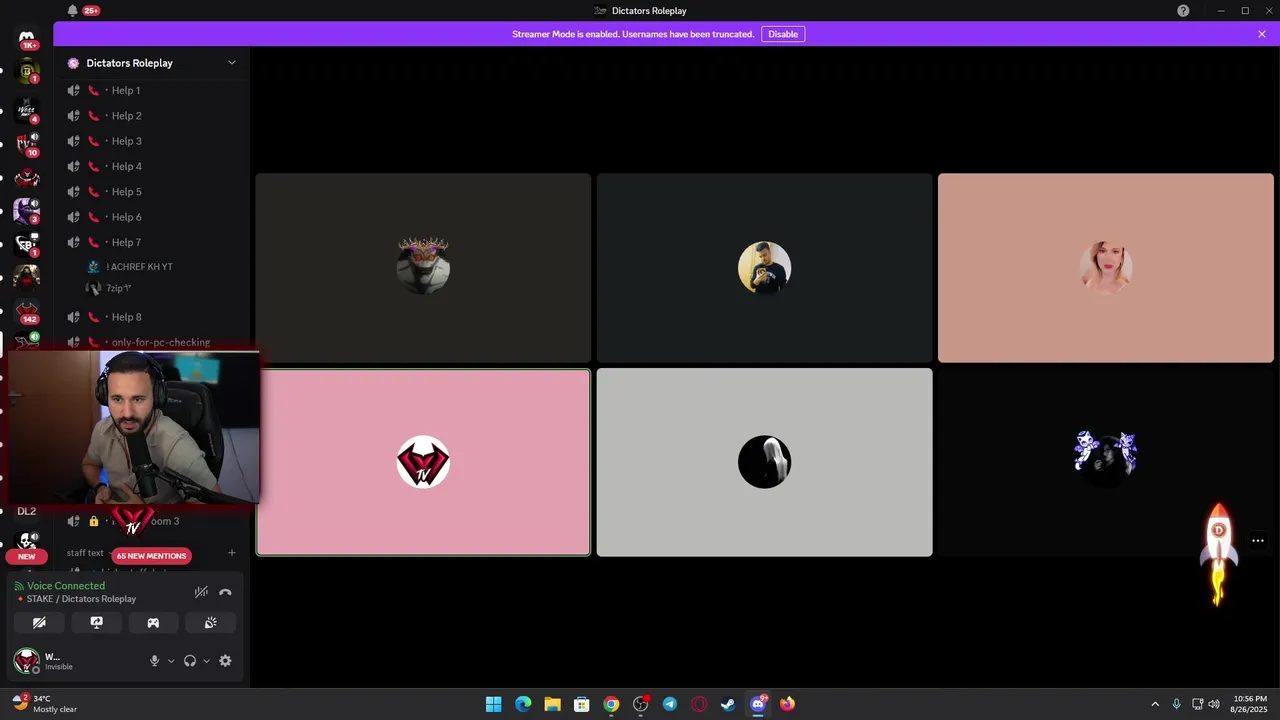Dismiss the Streamer Mode banner

click(x=1262, y=34)
